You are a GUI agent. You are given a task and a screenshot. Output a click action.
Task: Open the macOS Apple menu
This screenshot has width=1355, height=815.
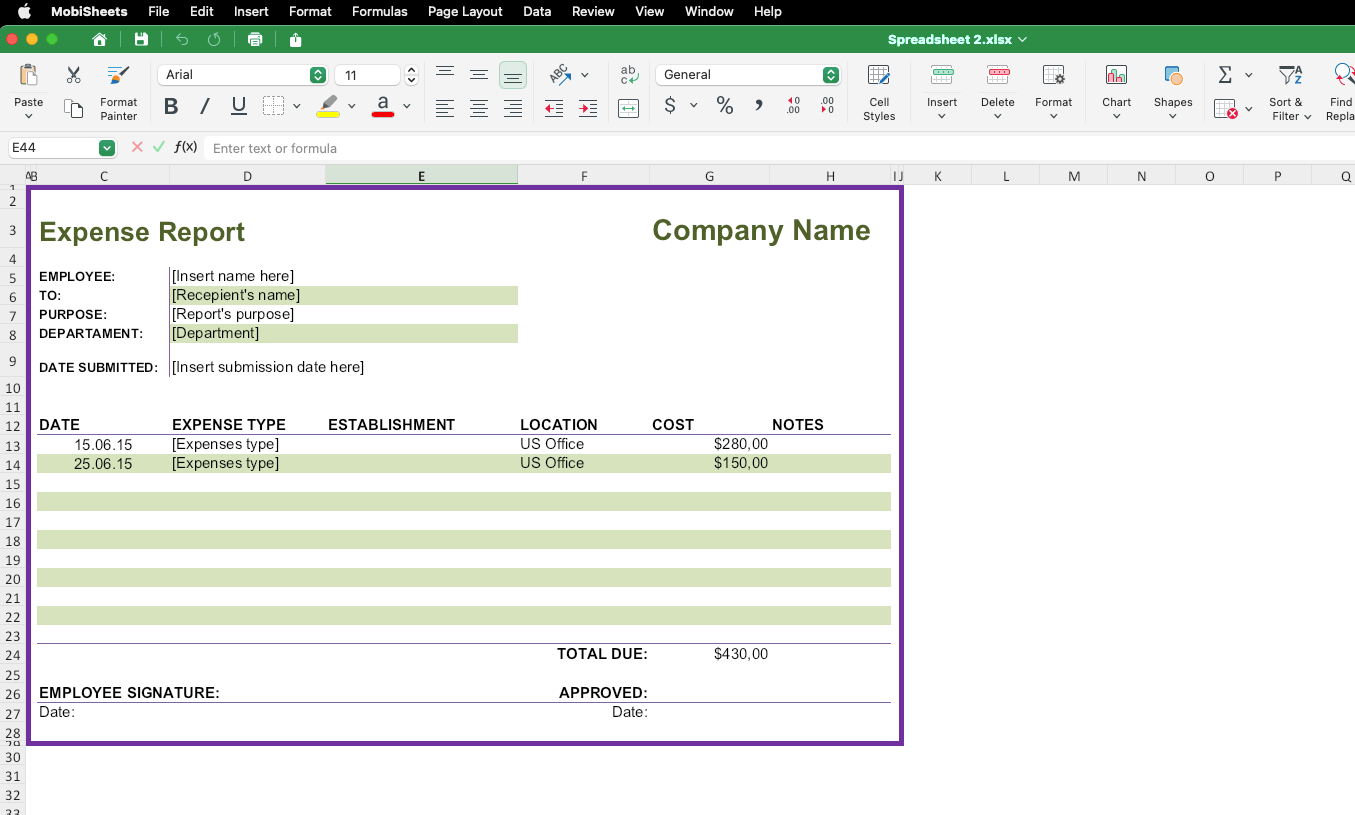[24, 12]
